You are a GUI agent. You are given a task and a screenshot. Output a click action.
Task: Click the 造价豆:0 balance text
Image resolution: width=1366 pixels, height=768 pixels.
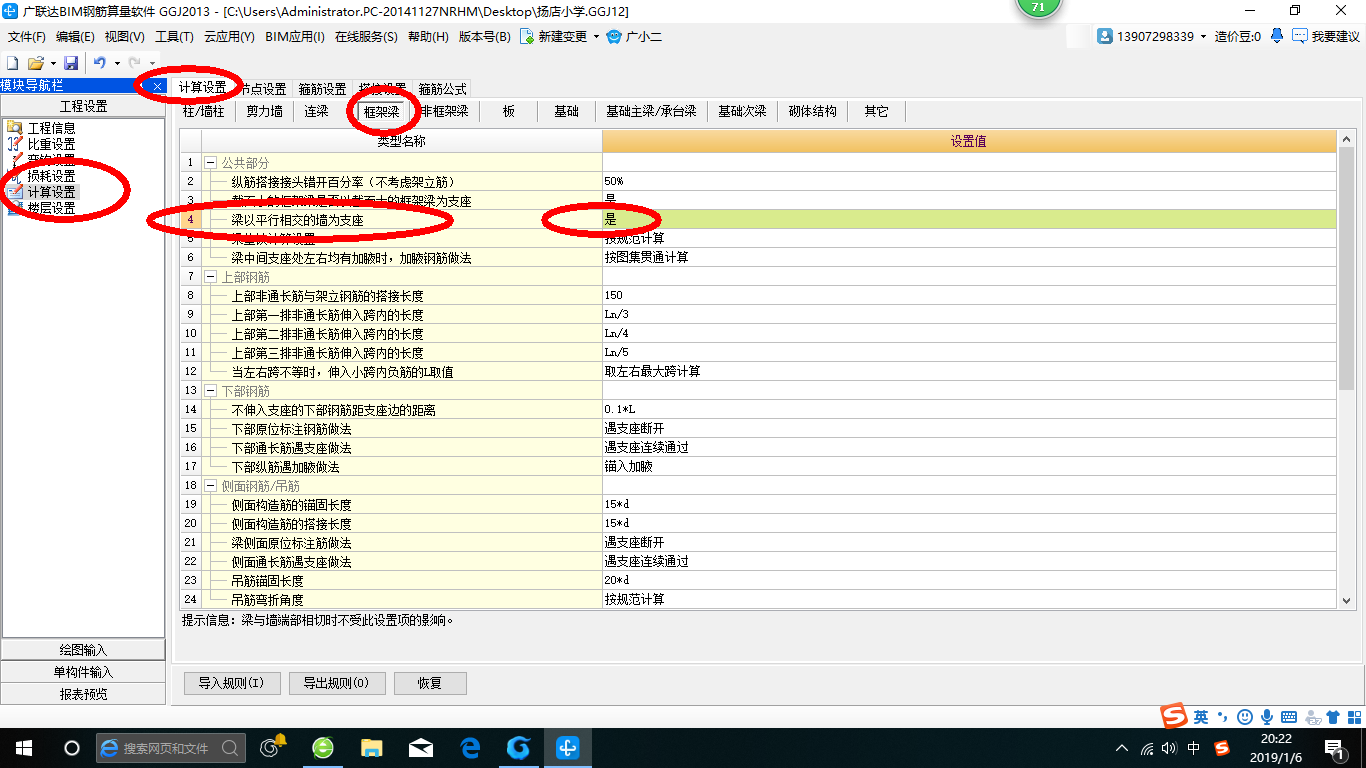click(x=1238, y=37)
